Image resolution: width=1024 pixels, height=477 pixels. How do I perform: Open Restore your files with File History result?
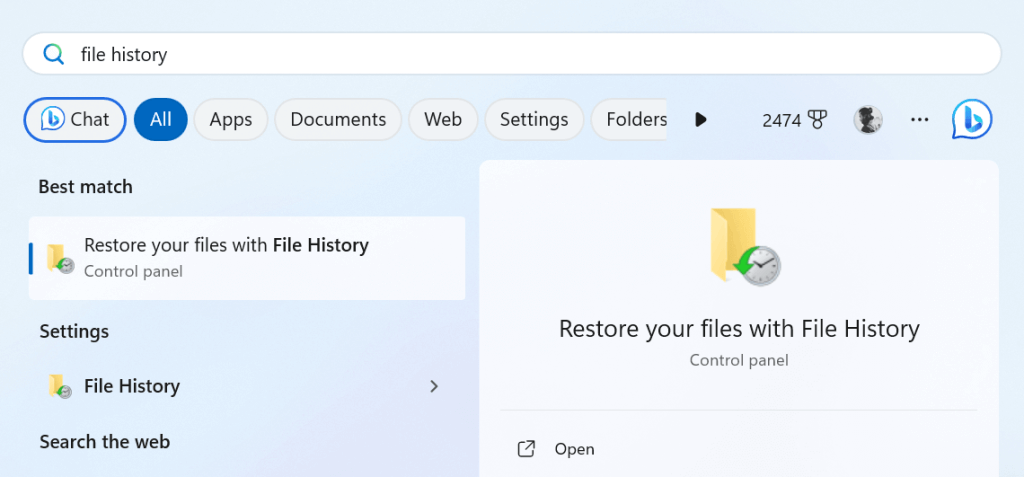click(247, 258)
